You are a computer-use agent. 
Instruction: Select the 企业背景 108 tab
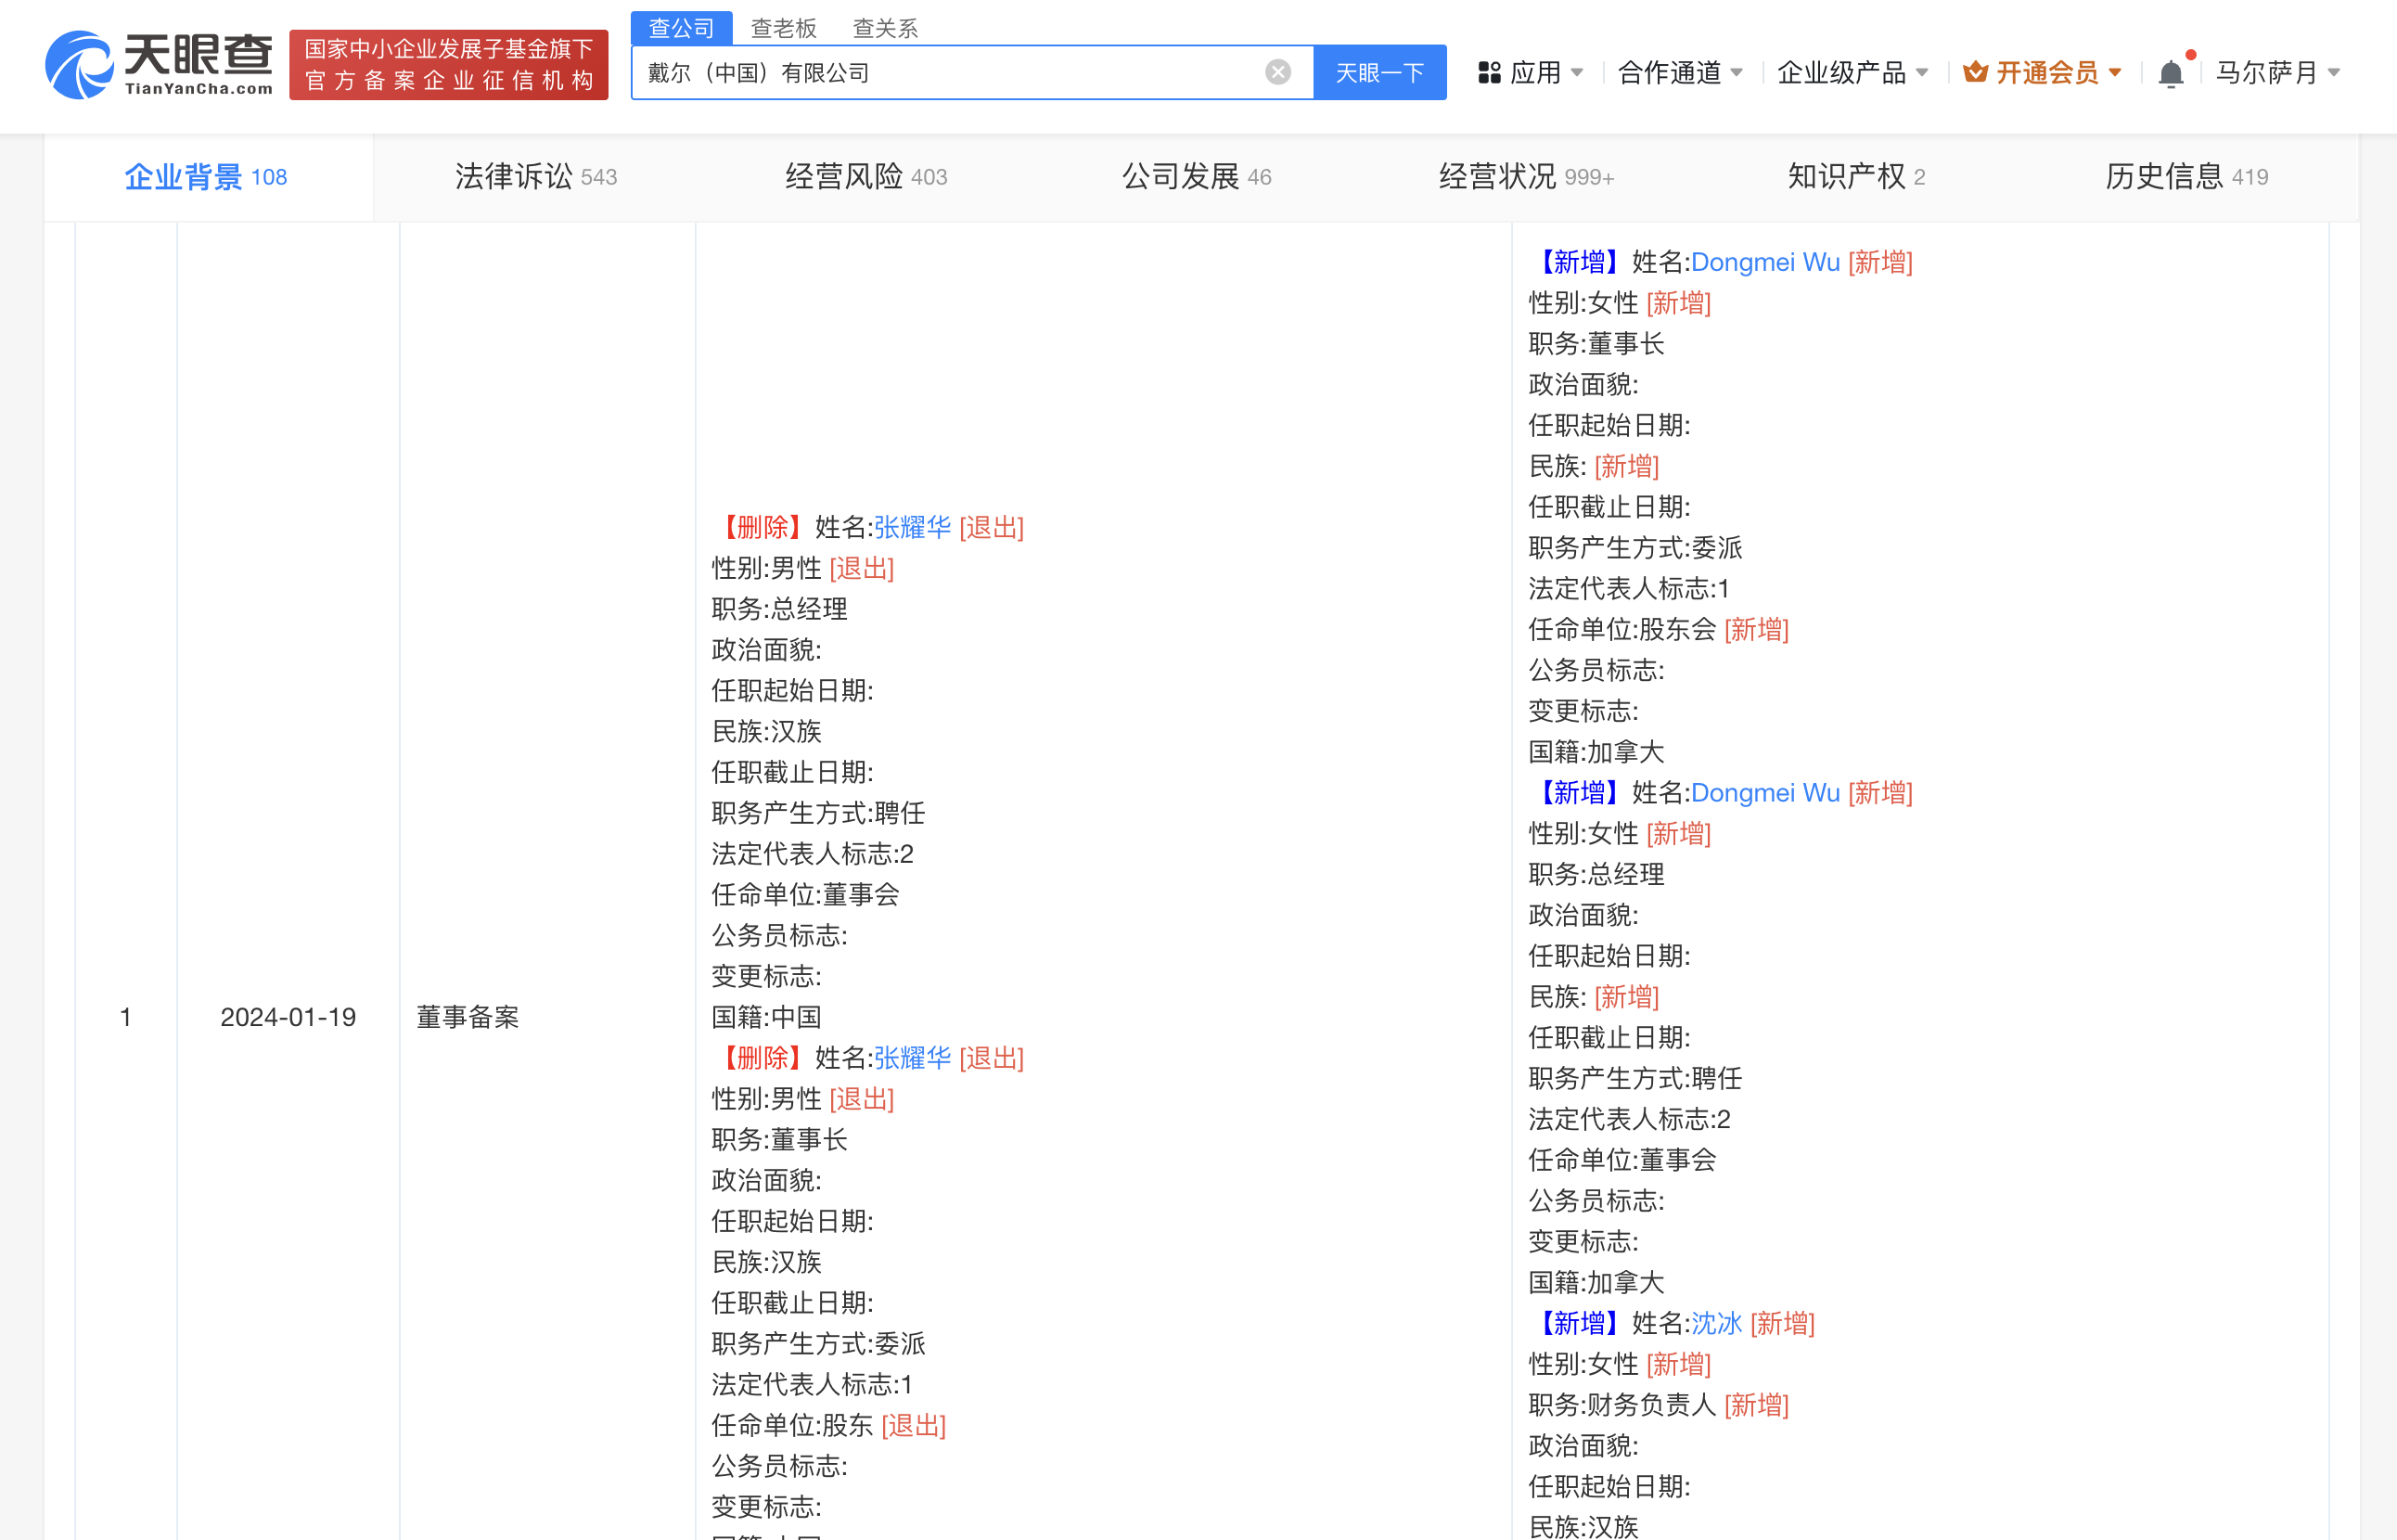point(206,177)
